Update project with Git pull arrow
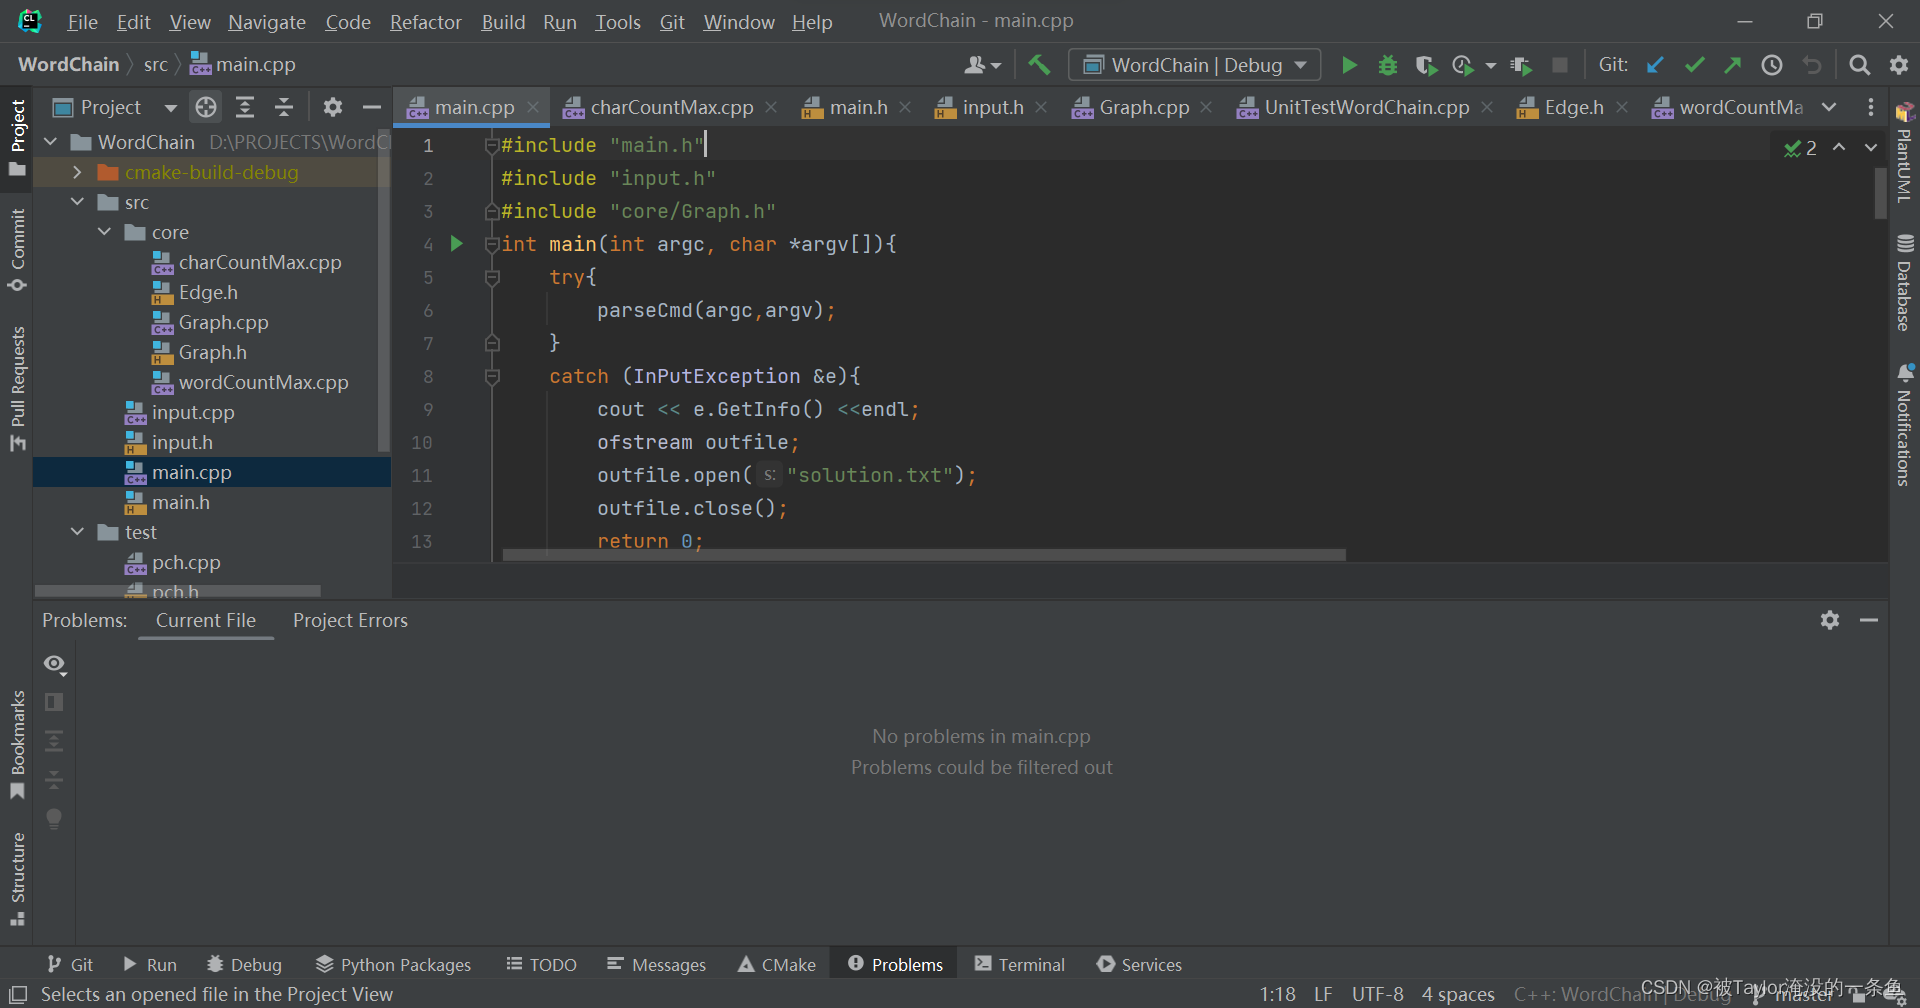 [1656, 65]
